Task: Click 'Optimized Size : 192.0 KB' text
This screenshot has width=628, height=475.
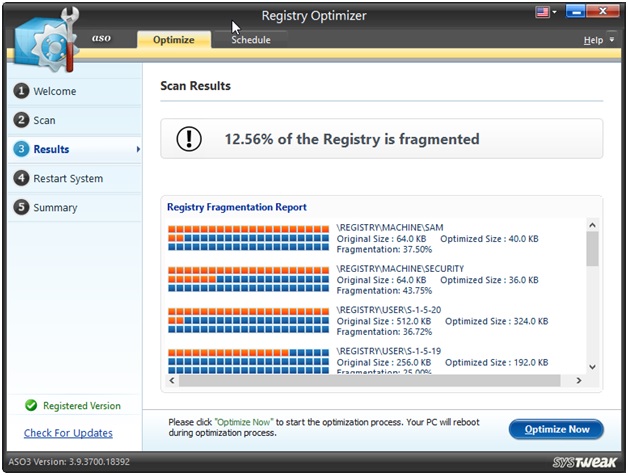Action: 497,362
